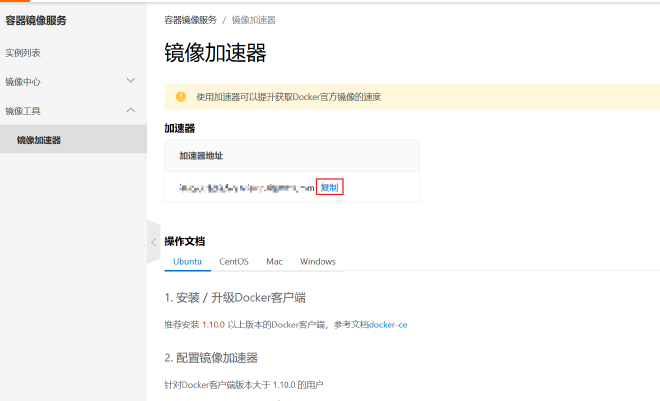Click the blurred accelerator address text

pos(246,187)
